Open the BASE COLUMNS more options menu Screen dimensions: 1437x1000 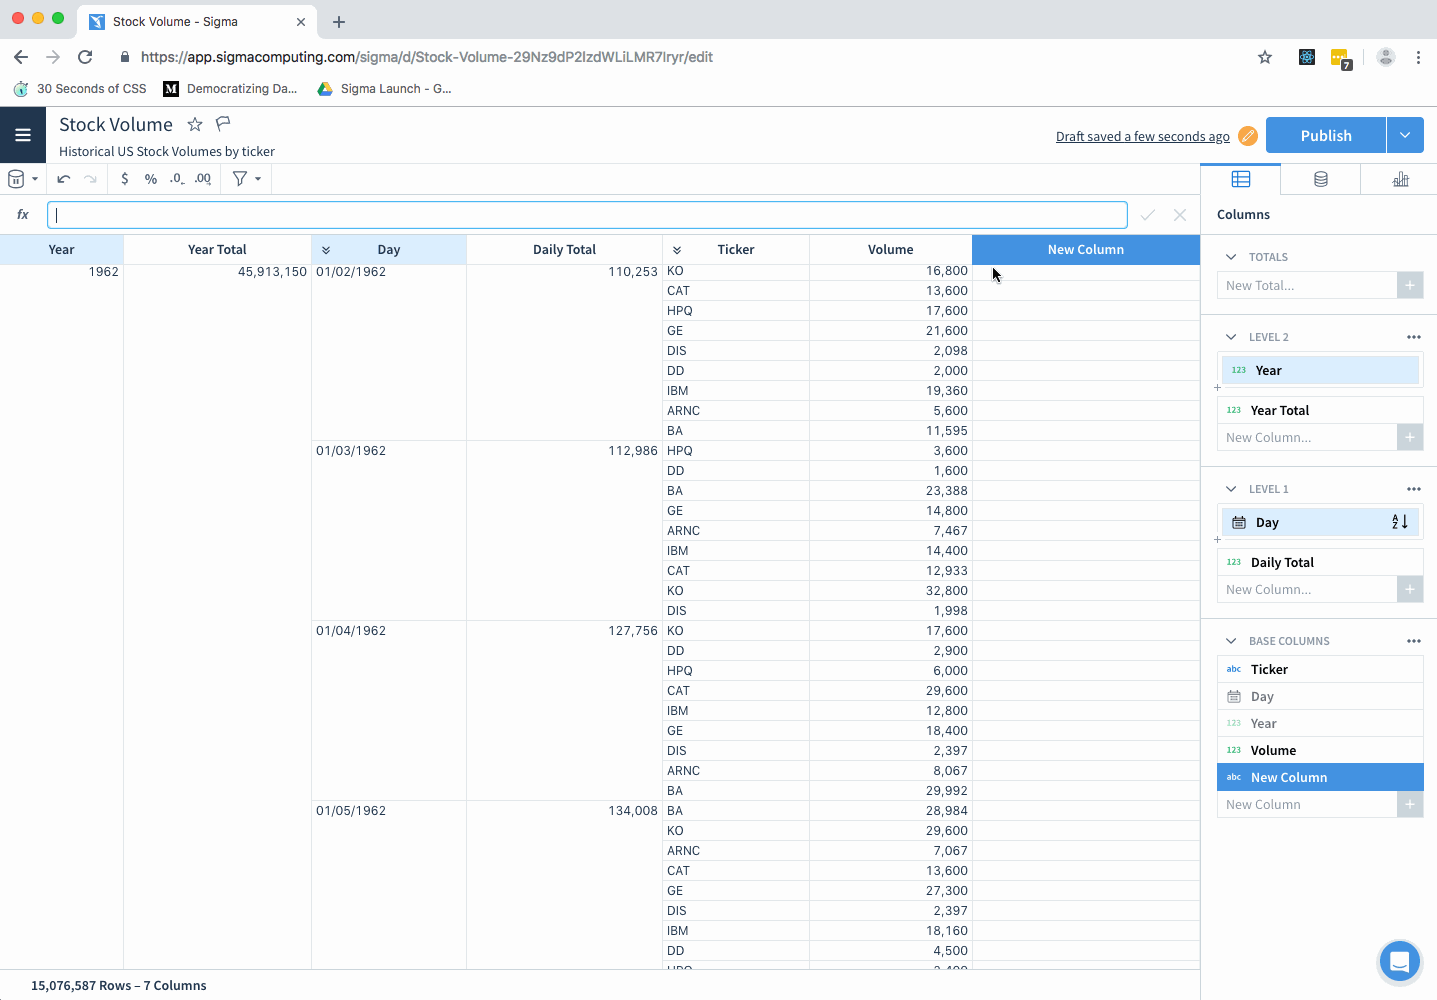[x=1414, y=641]
